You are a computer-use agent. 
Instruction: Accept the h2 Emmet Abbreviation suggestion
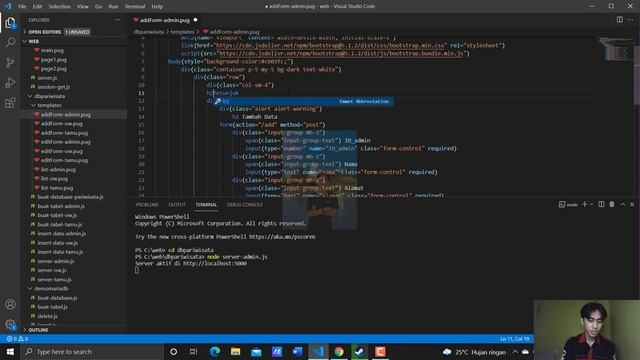click(304, 101)
